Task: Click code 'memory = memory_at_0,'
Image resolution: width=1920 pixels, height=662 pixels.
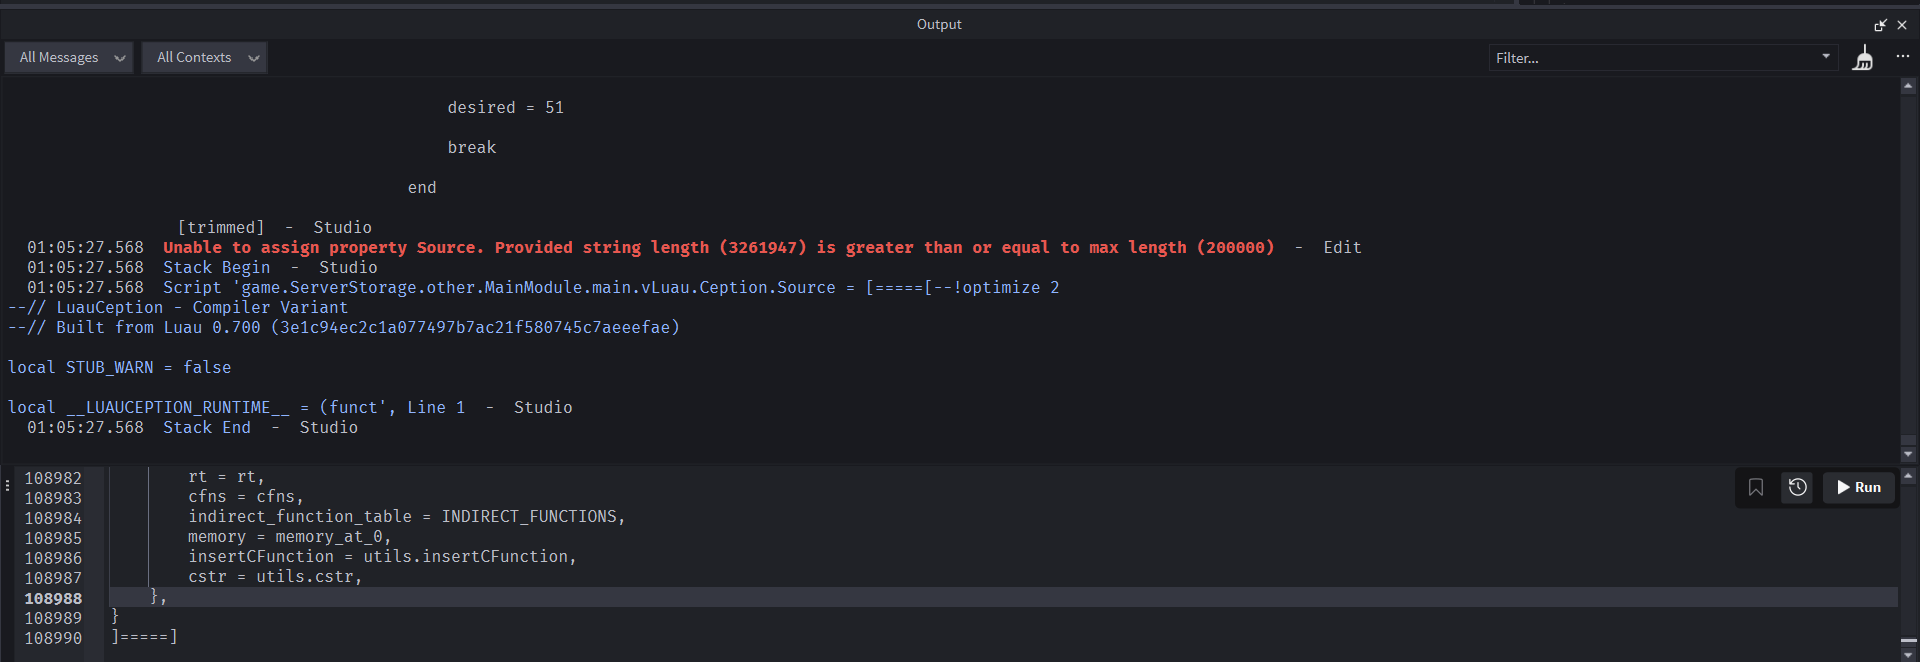Action: (290, 536)
